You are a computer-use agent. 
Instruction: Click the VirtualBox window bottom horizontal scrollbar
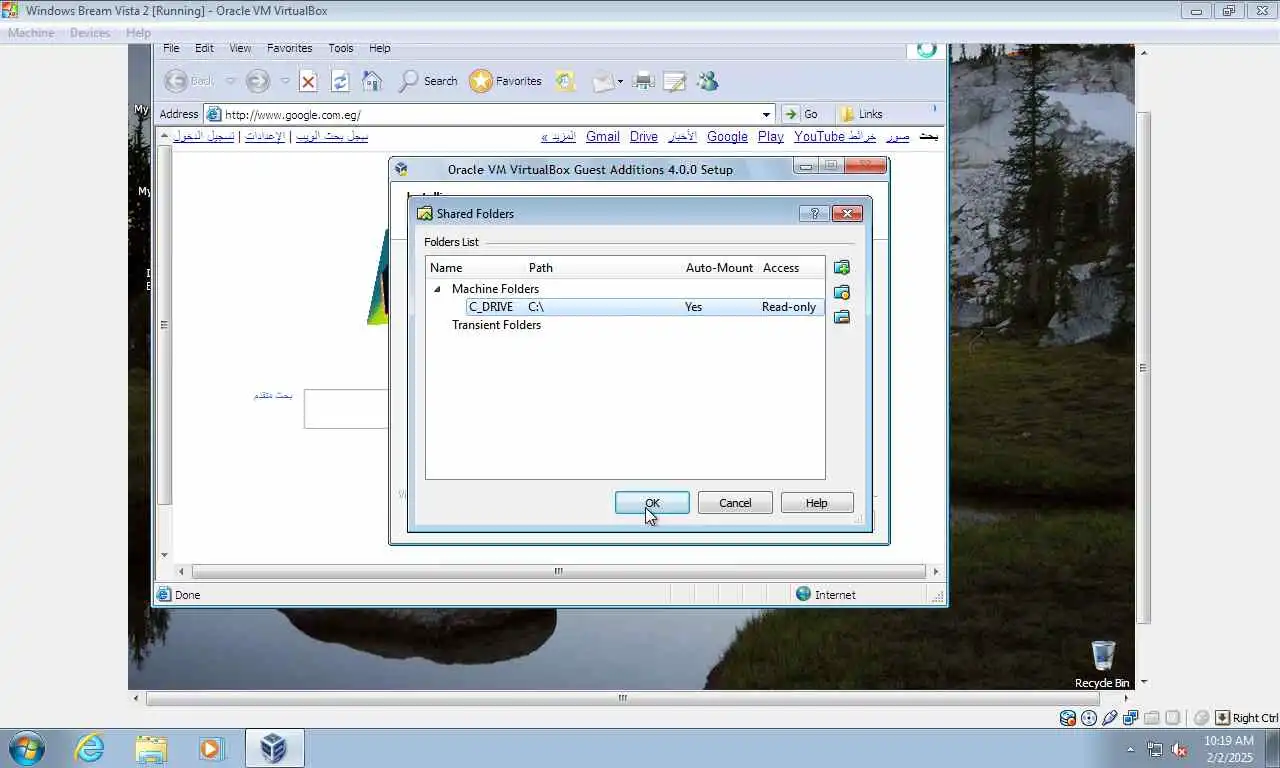coord(623,699)
